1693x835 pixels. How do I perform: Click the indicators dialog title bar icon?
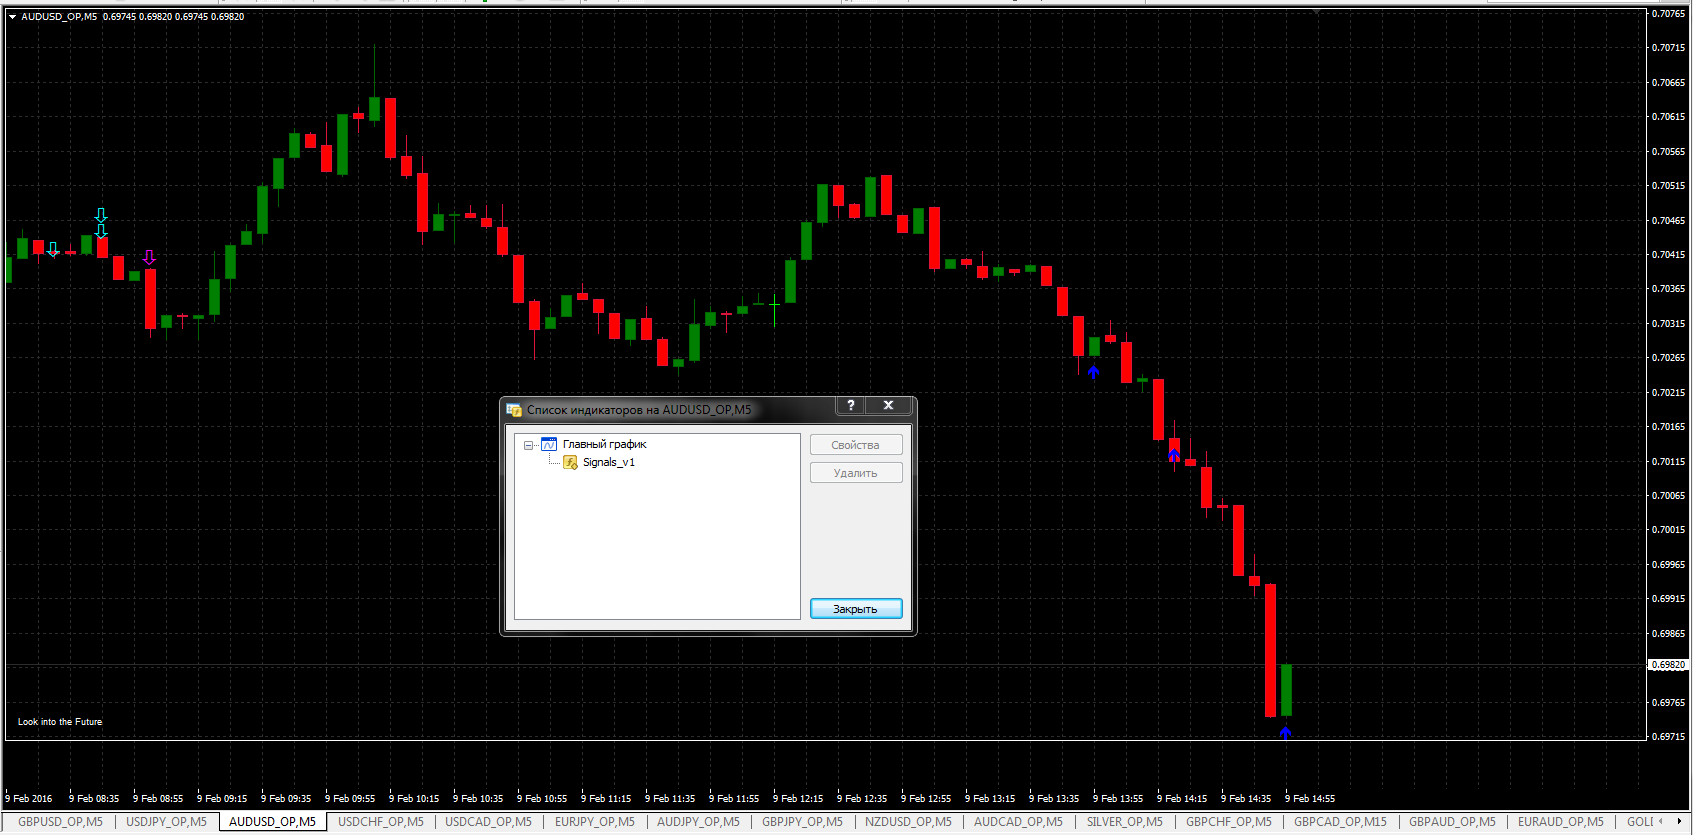514,410
